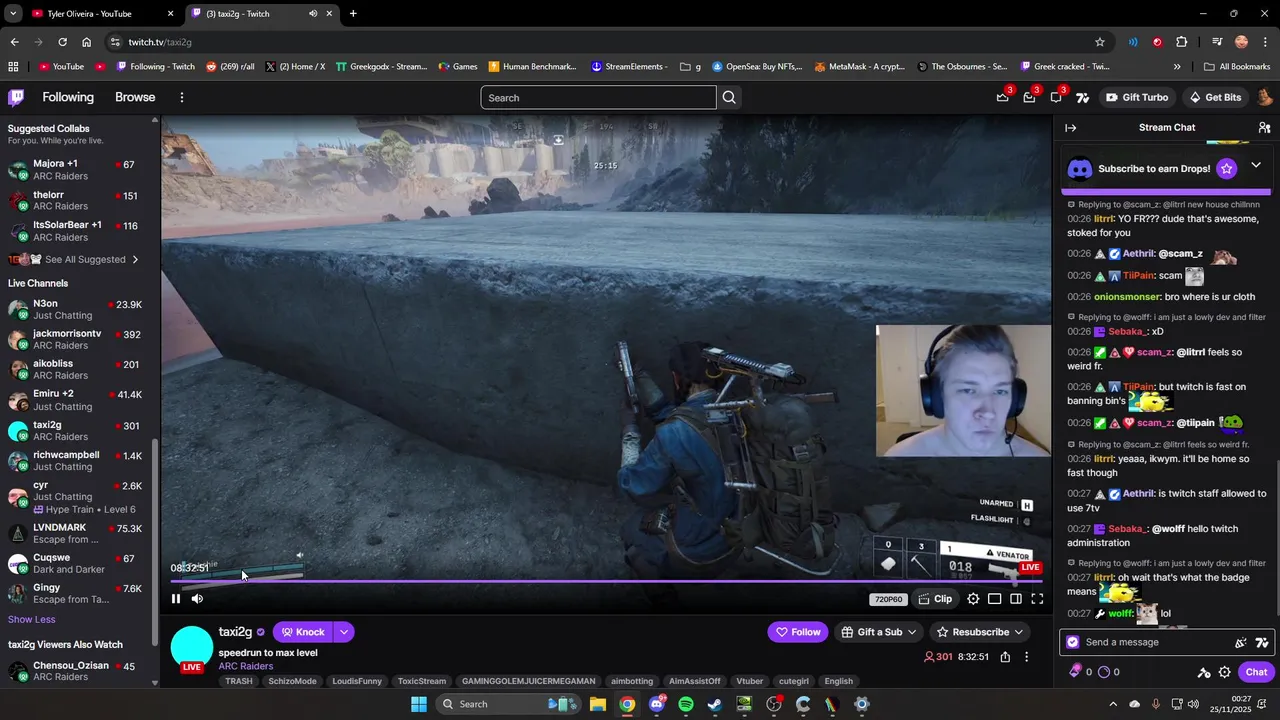This screenshot has height=720, width=1280.
Task: Click the cheer confetti icon in message box
Action: 1241,642
